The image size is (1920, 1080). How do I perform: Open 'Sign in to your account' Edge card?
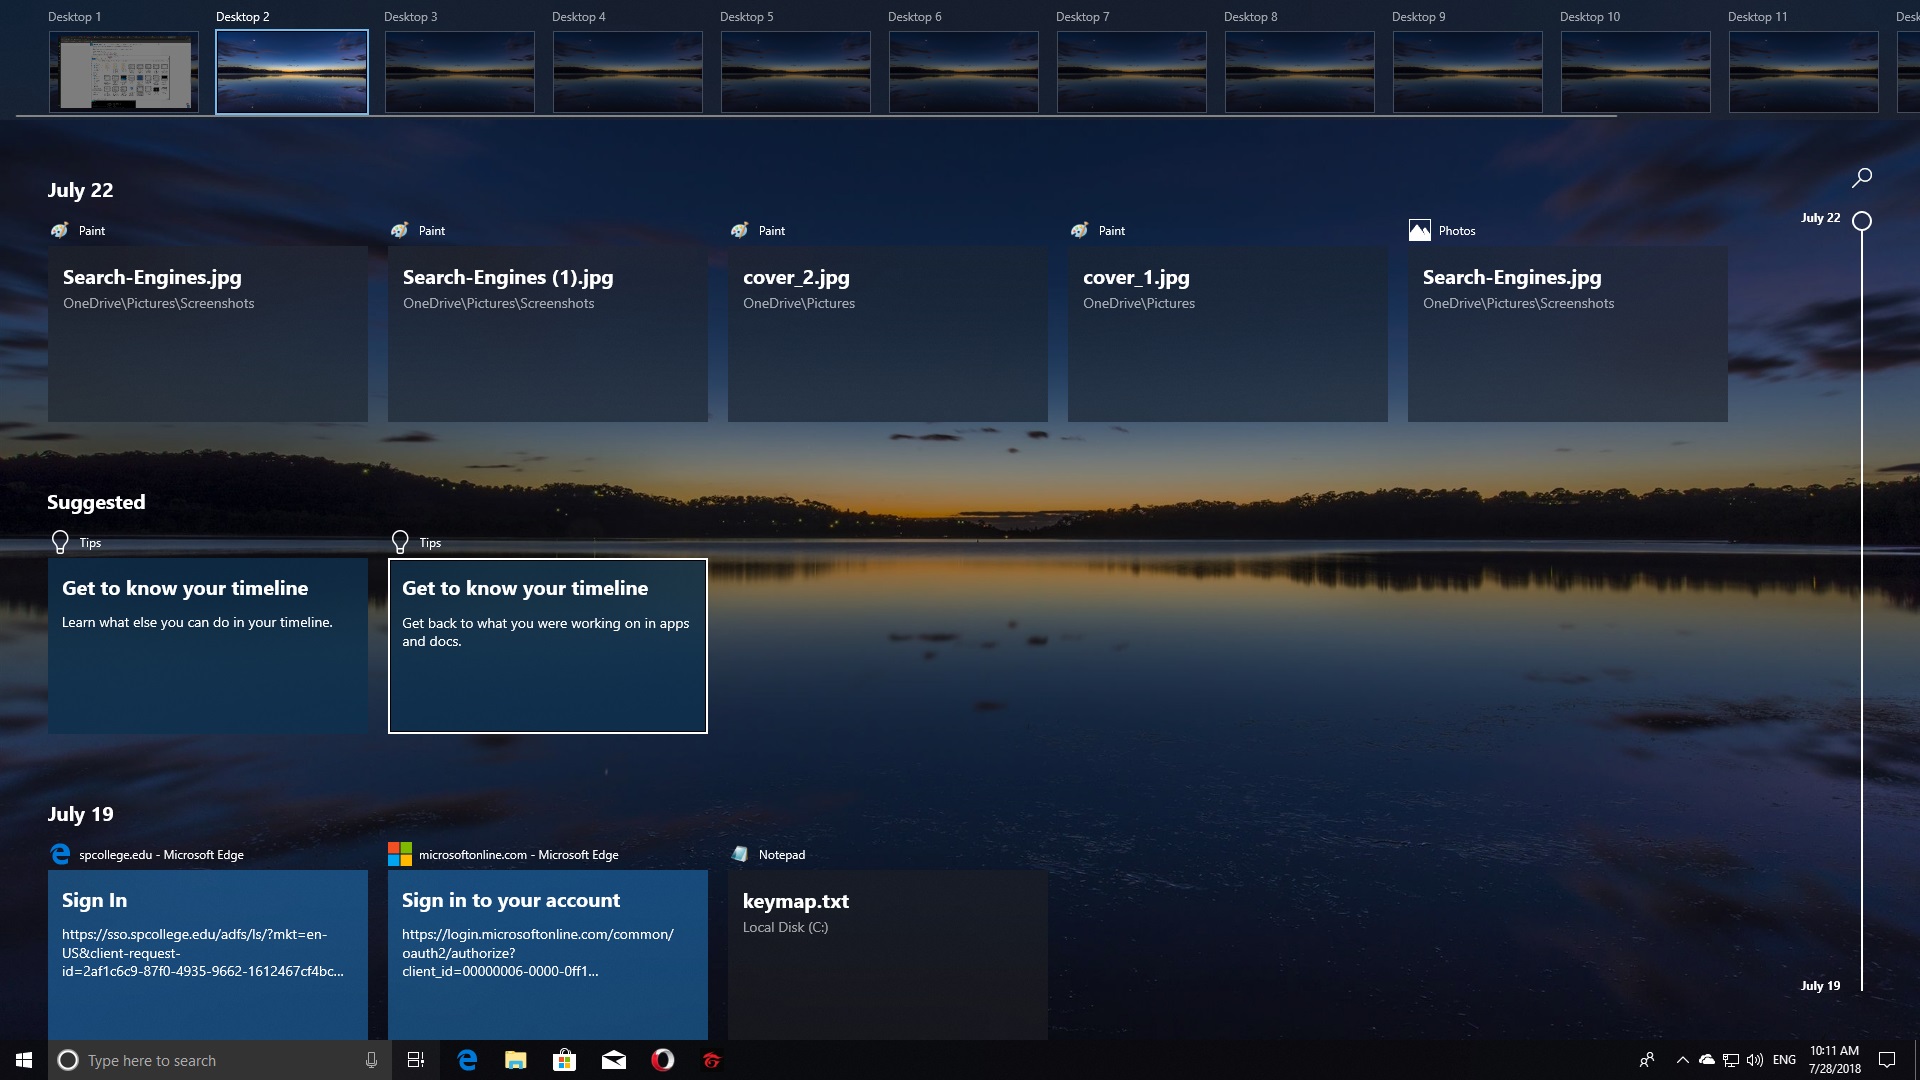coord(548,955)
